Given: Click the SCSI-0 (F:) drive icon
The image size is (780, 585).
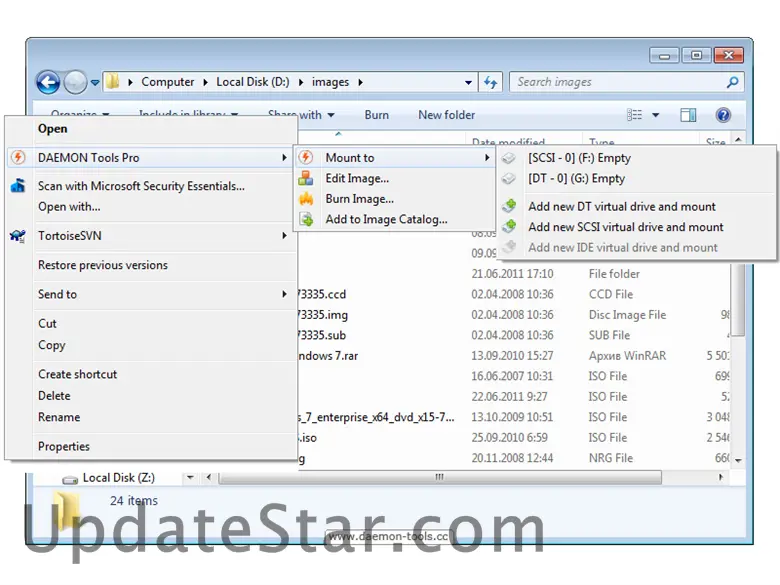Looking at the screenshot, I should (508, 158).
